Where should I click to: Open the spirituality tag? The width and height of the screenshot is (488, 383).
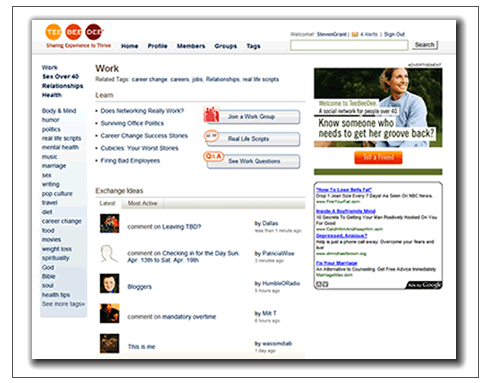tap(56, 258)
